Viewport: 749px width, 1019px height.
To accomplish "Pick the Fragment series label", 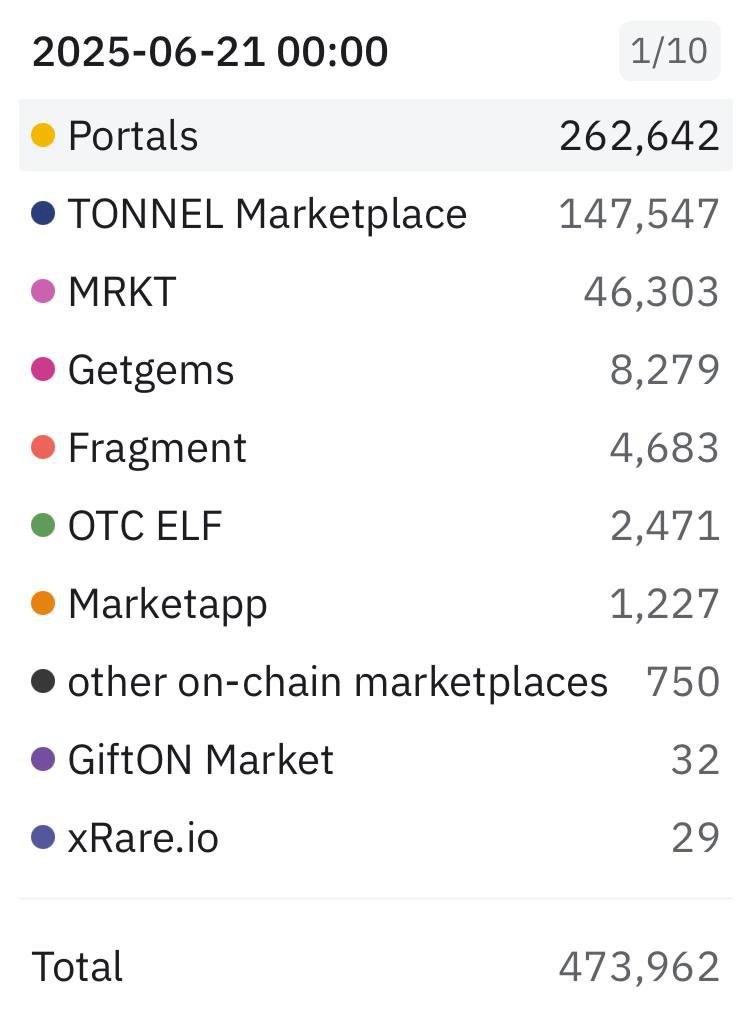I will point(157,449).
